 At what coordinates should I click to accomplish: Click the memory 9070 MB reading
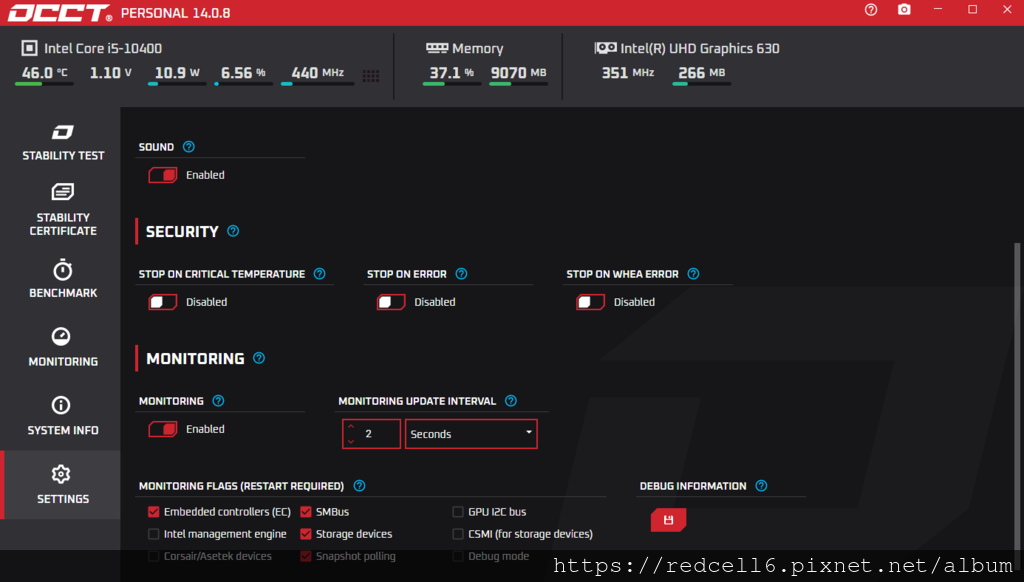[x=519, y=73]
